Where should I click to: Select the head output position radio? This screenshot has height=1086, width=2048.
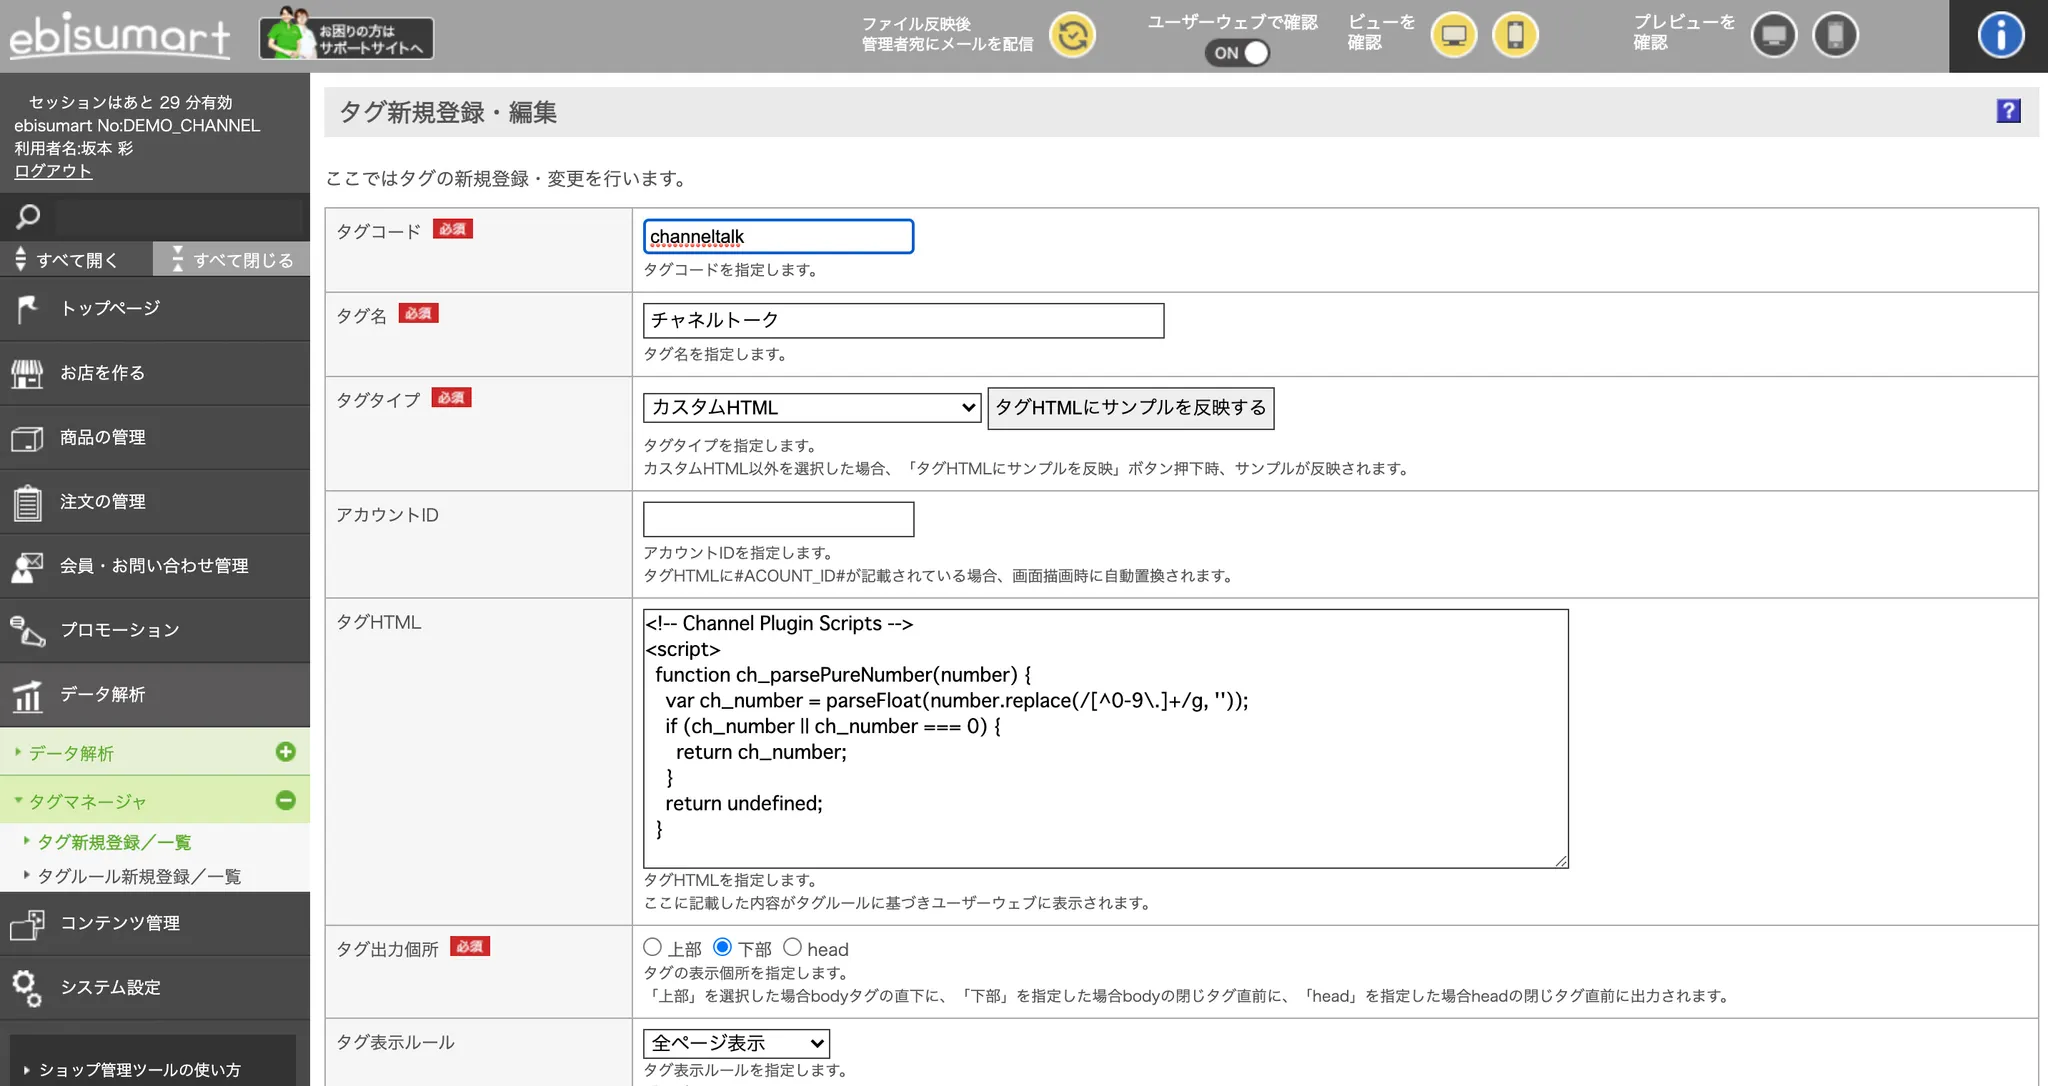pos(792,947)
